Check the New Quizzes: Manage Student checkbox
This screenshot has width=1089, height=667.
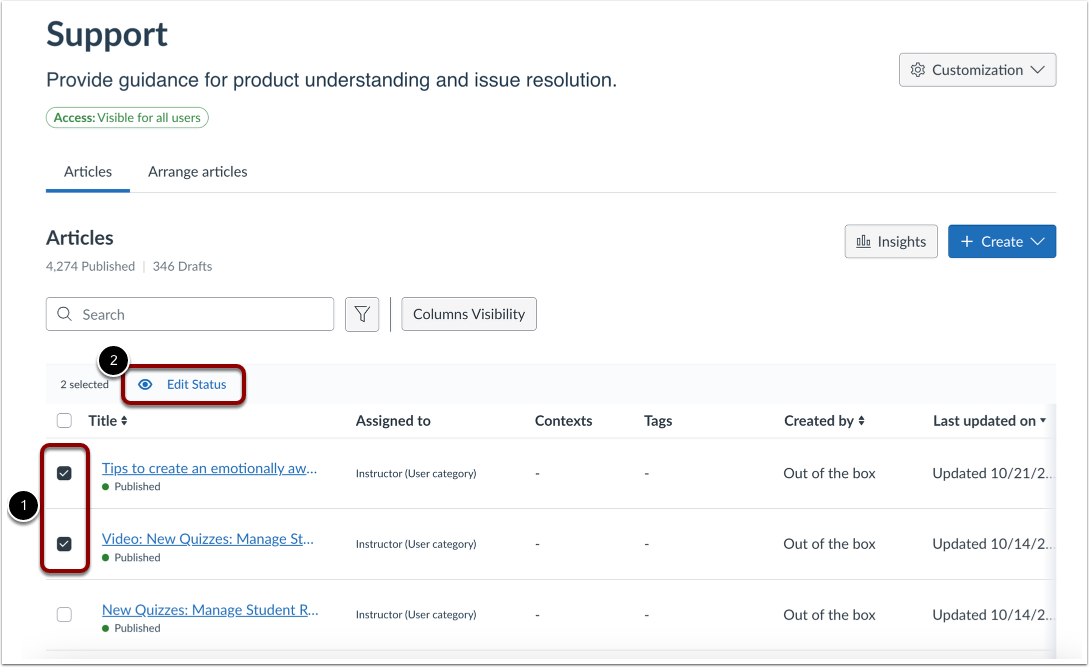click(64, 615)
